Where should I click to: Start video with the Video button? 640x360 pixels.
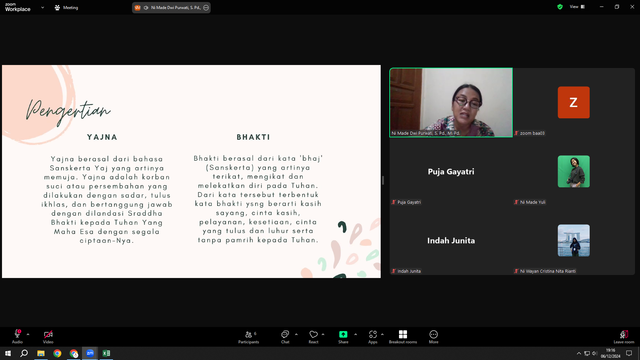pos(48,336)
